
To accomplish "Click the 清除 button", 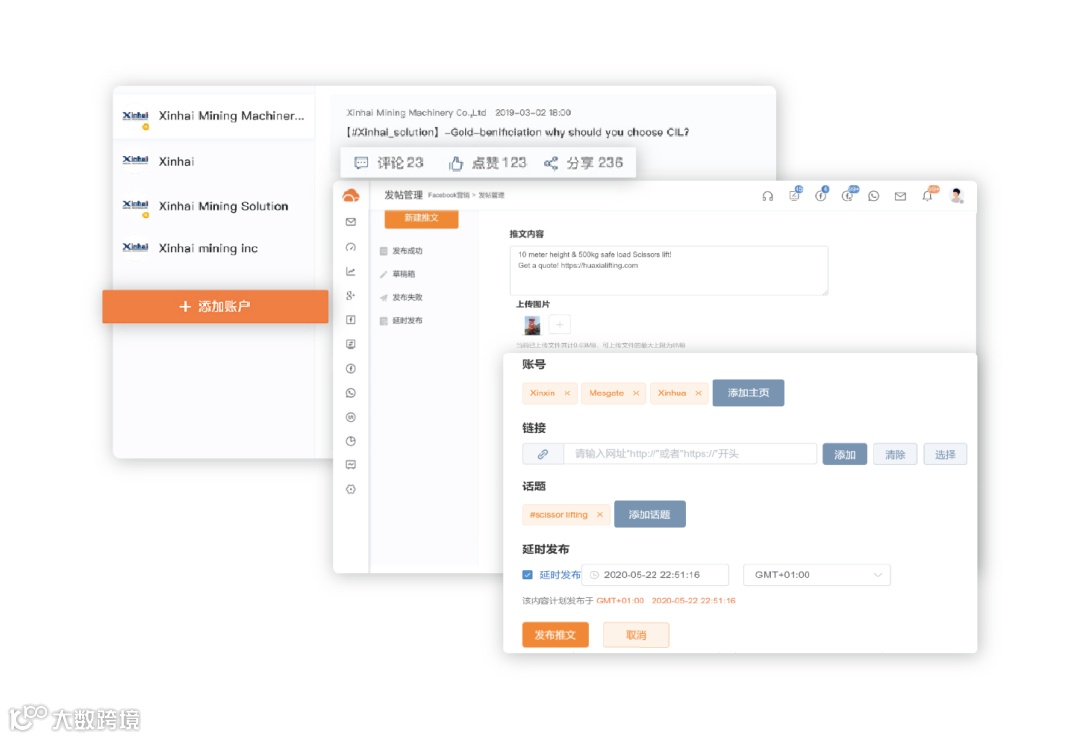I will 895,455.
